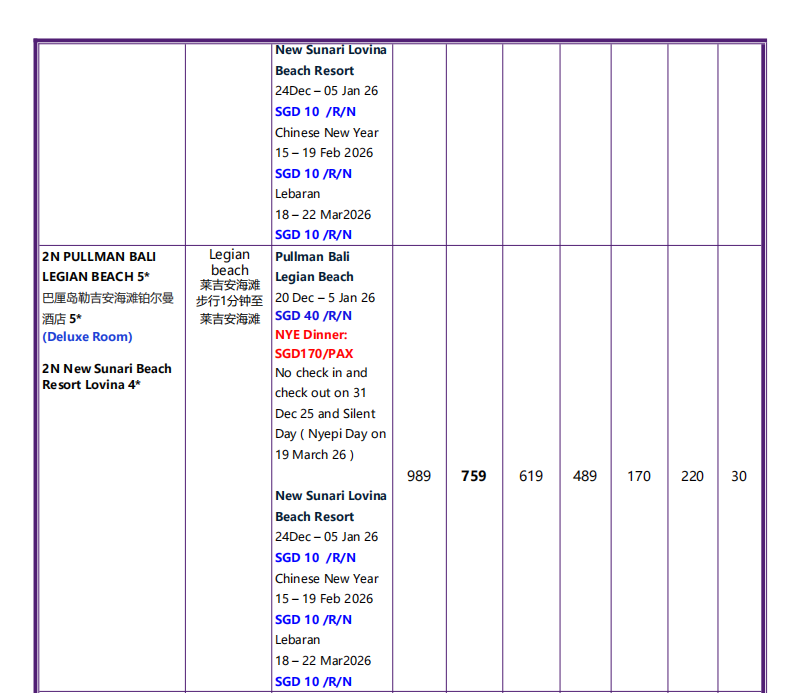Screen dimensions: 790x693
Task: Click the bold "Pullman Bali" surcharge heading
Action: click(x=312, y=257)
